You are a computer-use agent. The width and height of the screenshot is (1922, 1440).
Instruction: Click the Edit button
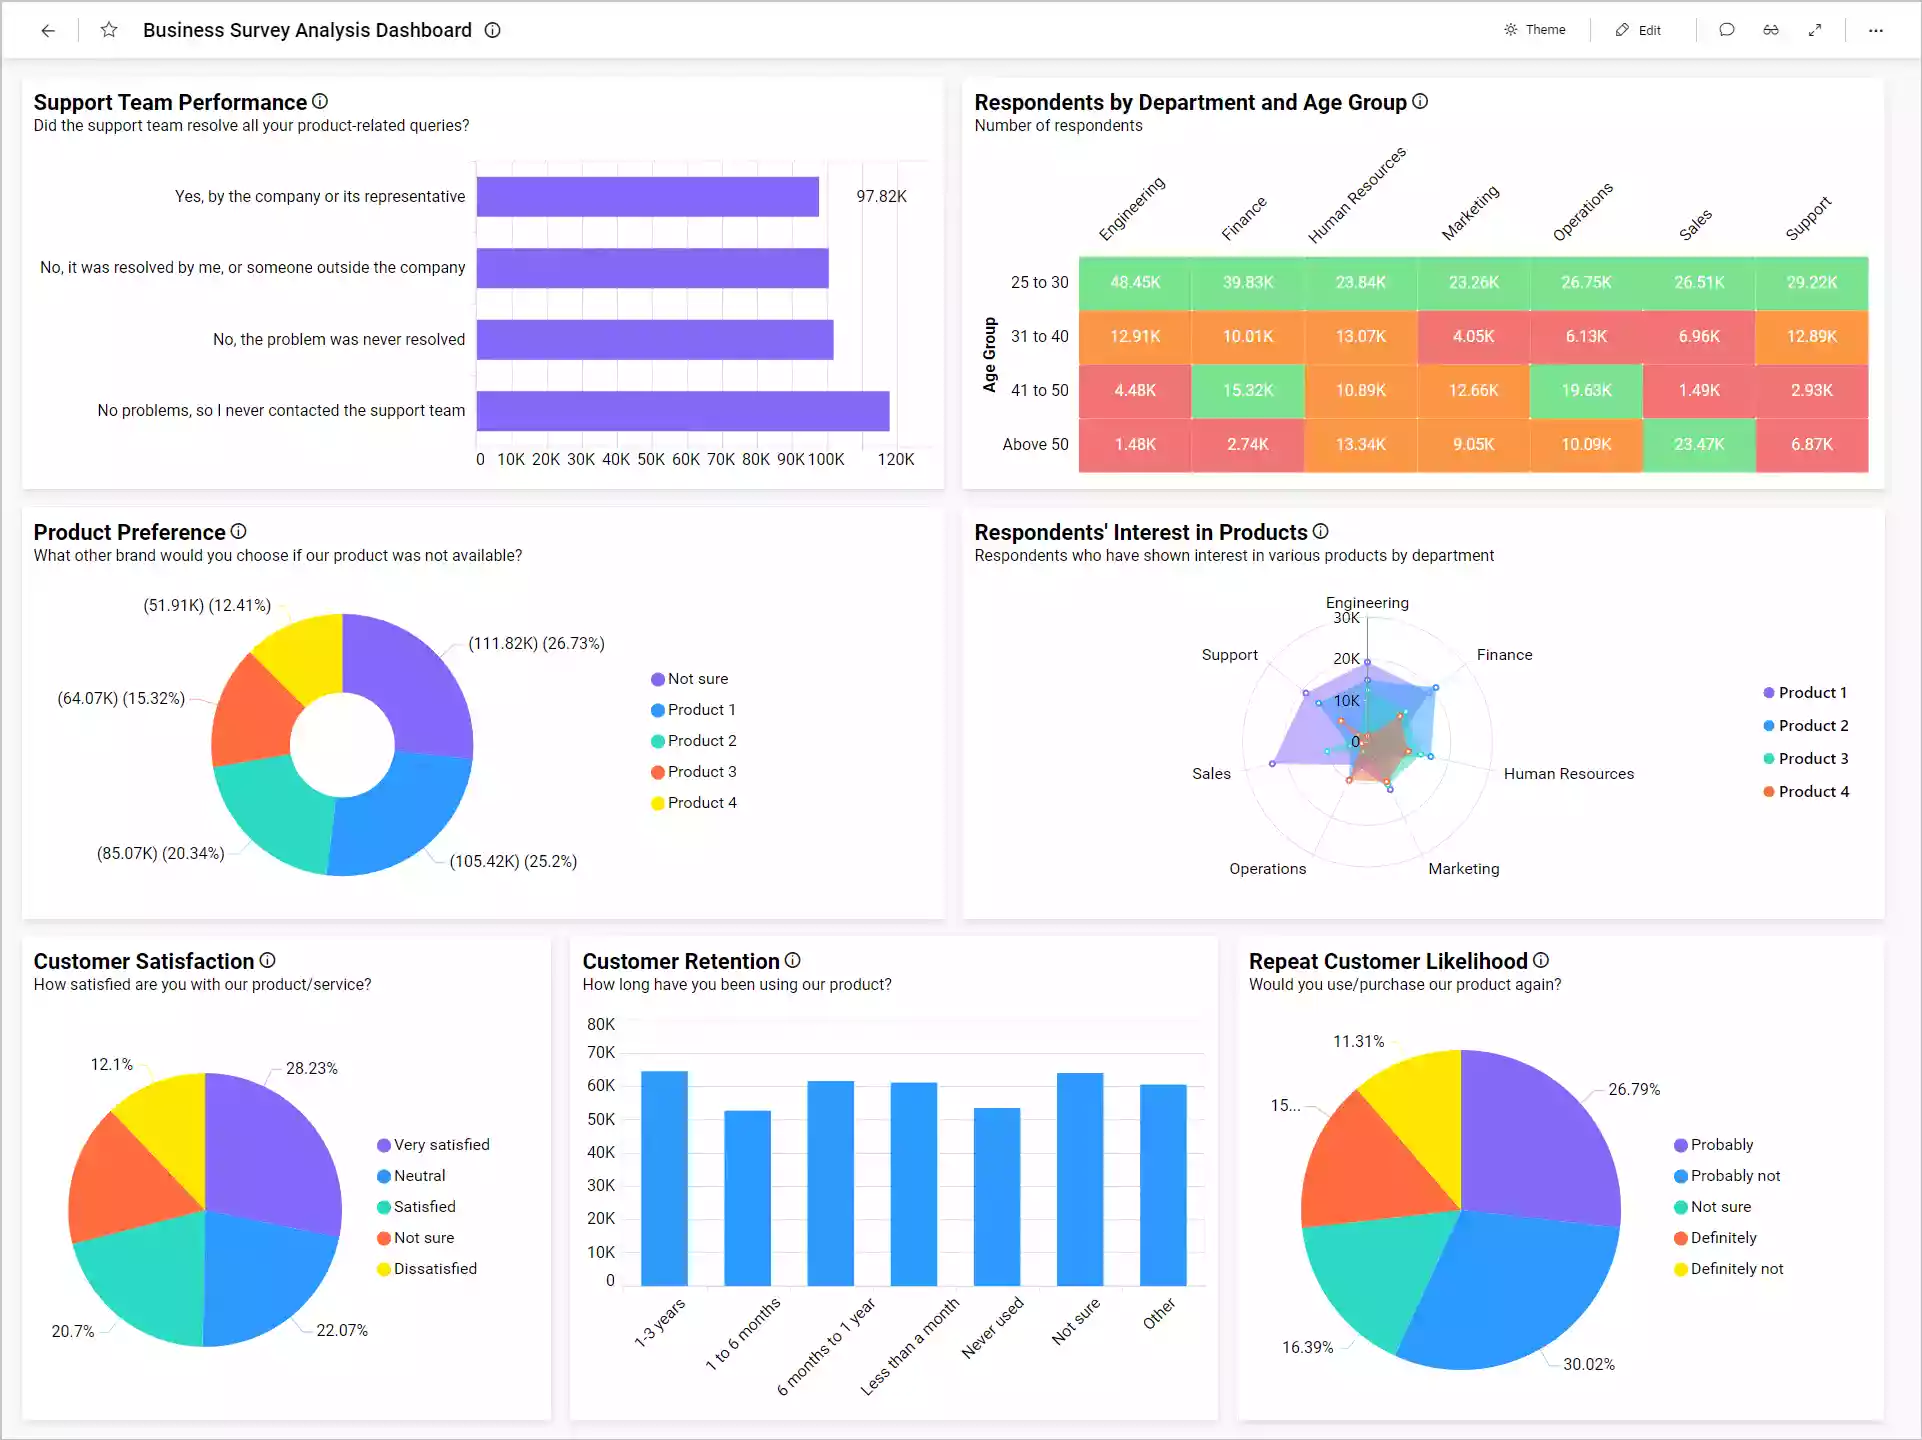click(x=1638, y=30)
